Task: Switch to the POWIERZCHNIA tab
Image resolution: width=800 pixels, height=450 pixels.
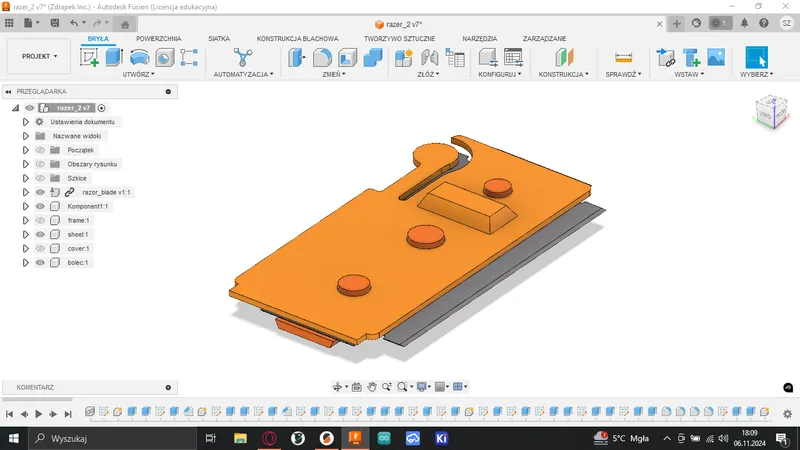Action: pos(159,38)
